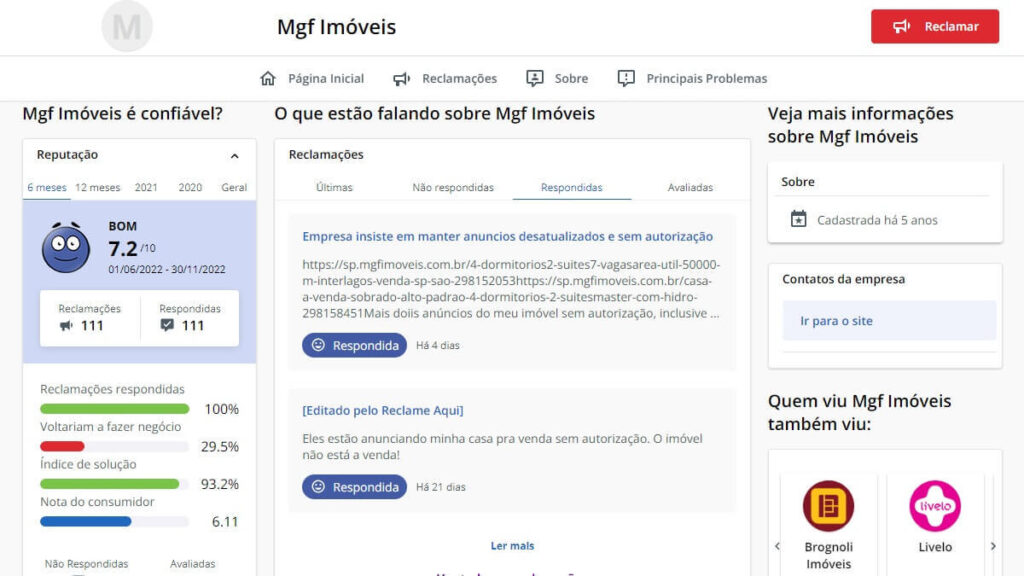Click the Sobre person-card icon
The image size is (1024, 576).
535,78
